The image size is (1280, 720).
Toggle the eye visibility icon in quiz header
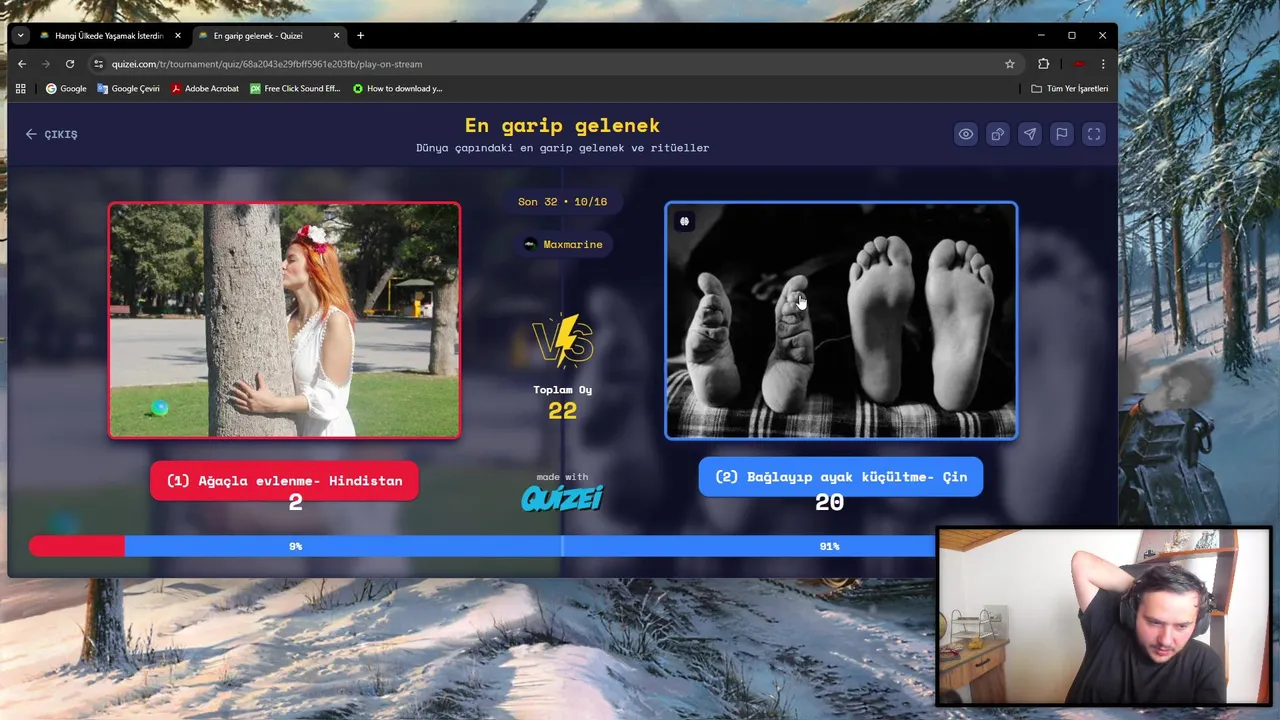coord(965,134)
